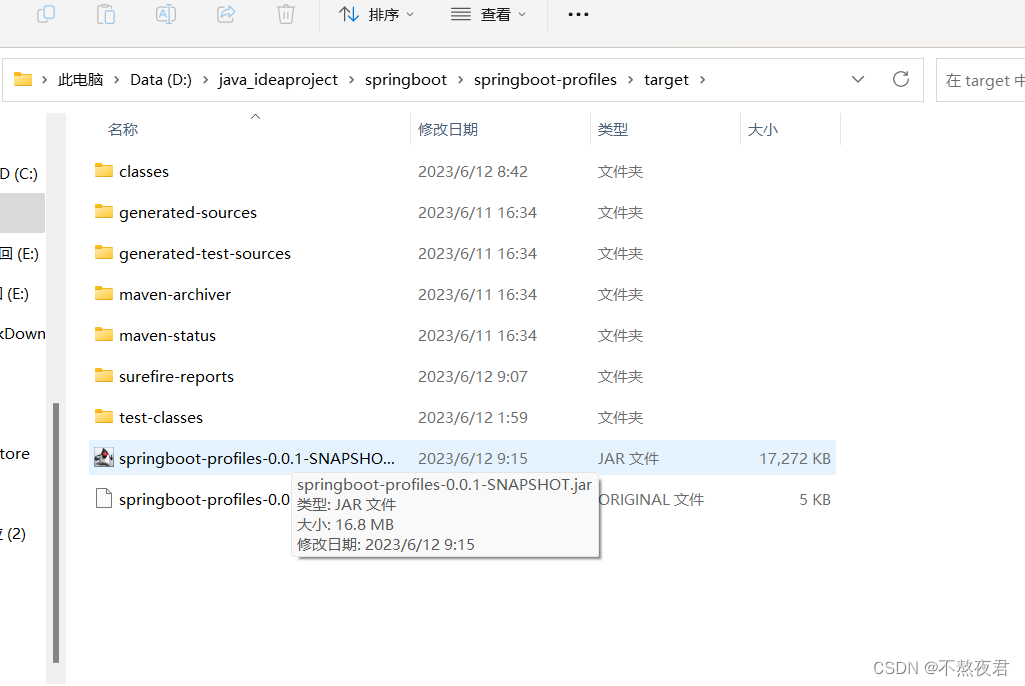Sort by 修改日期 column header
The width and height of the screenshot is (1025, 686).
(x=448, y=129)
